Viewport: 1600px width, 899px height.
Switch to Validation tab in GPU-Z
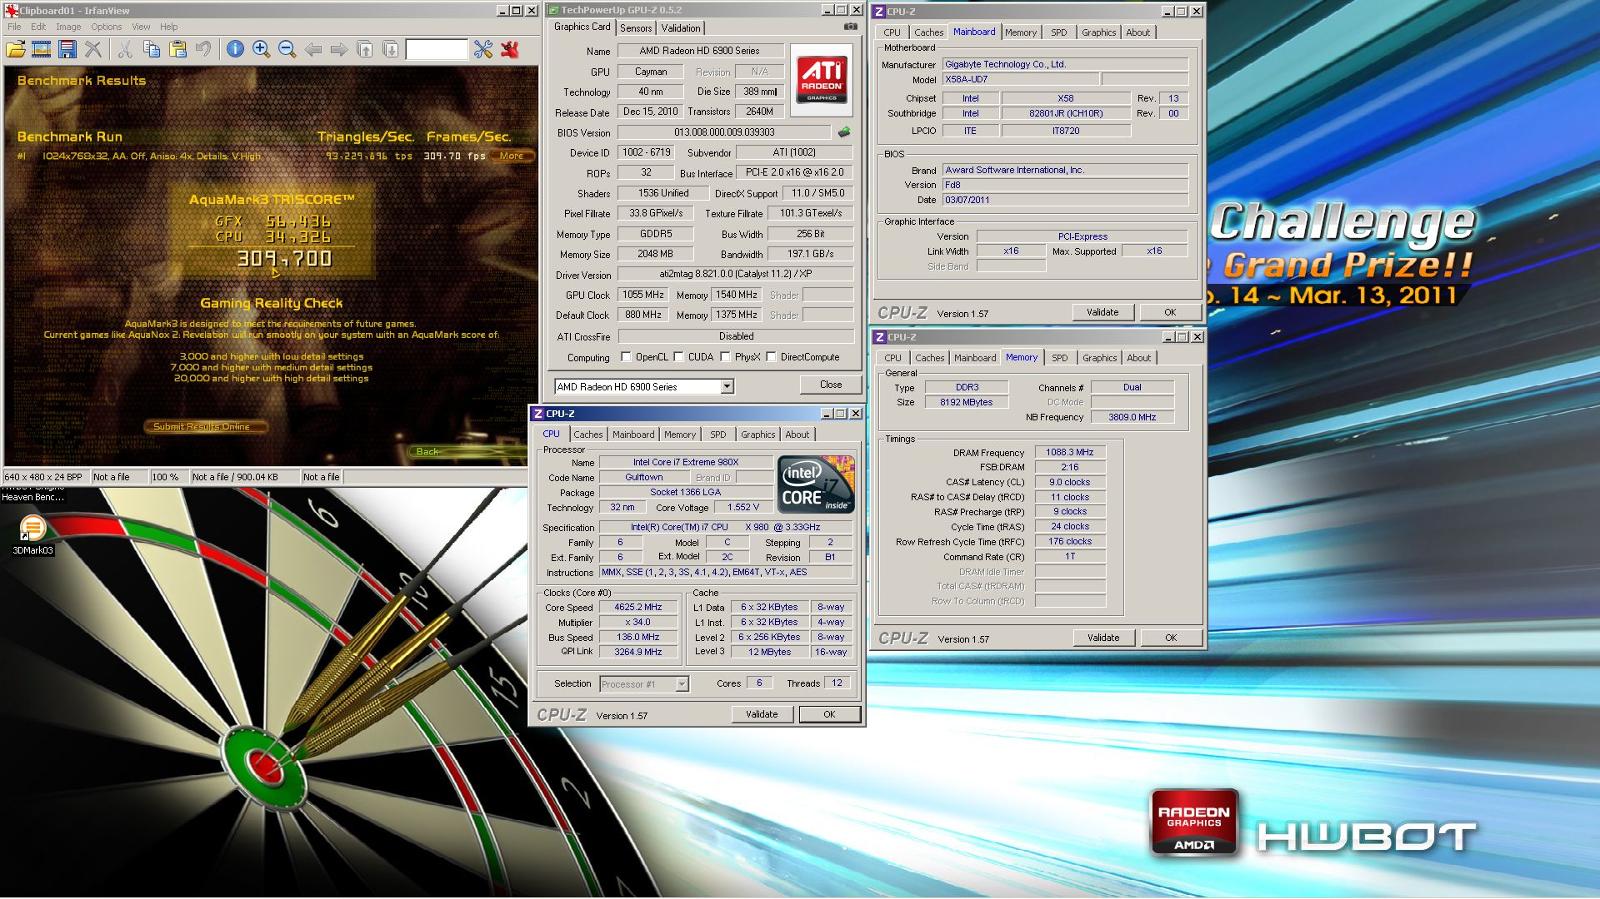click(681, 28)
